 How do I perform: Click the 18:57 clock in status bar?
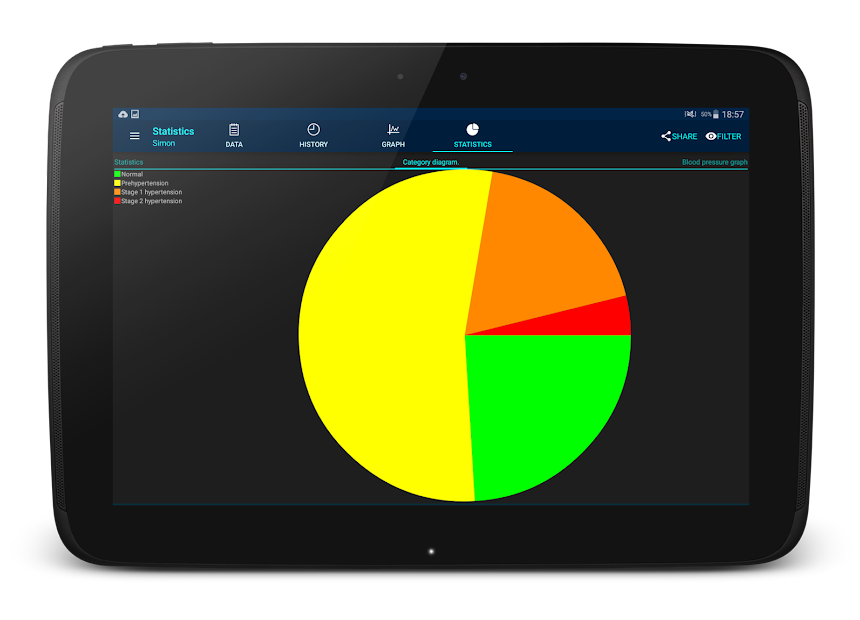pos(733,114)
